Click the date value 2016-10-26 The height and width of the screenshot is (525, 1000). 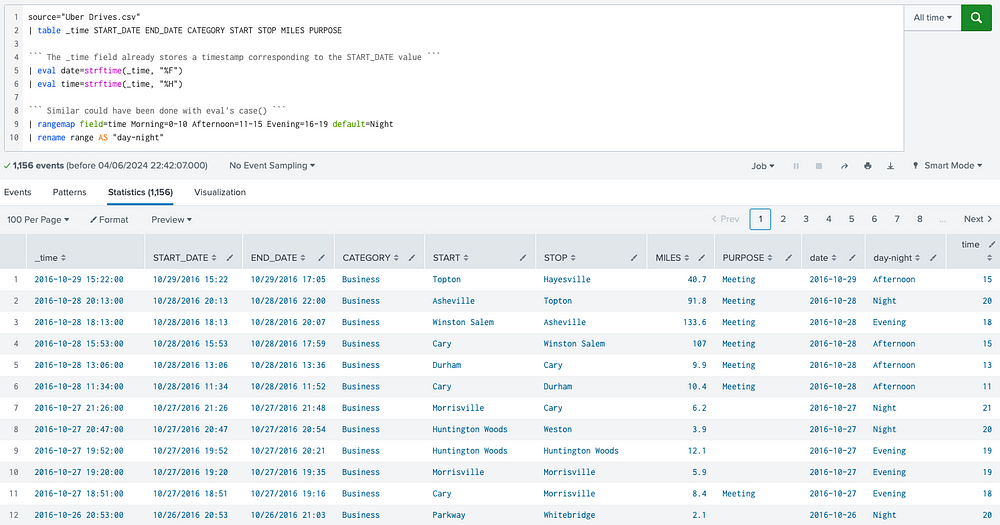pyautogui.click(x=833, y=515)
